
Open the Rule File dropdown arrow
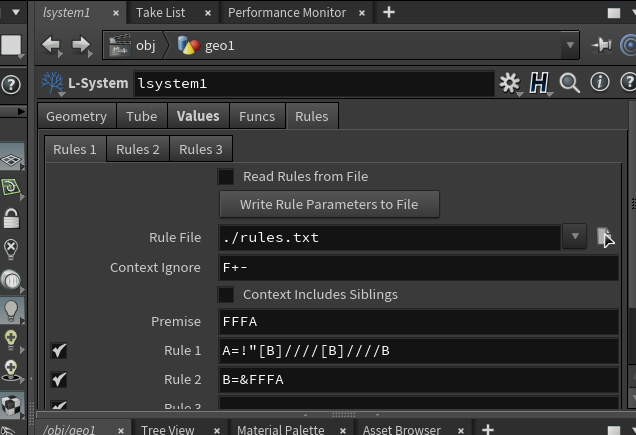575,236
